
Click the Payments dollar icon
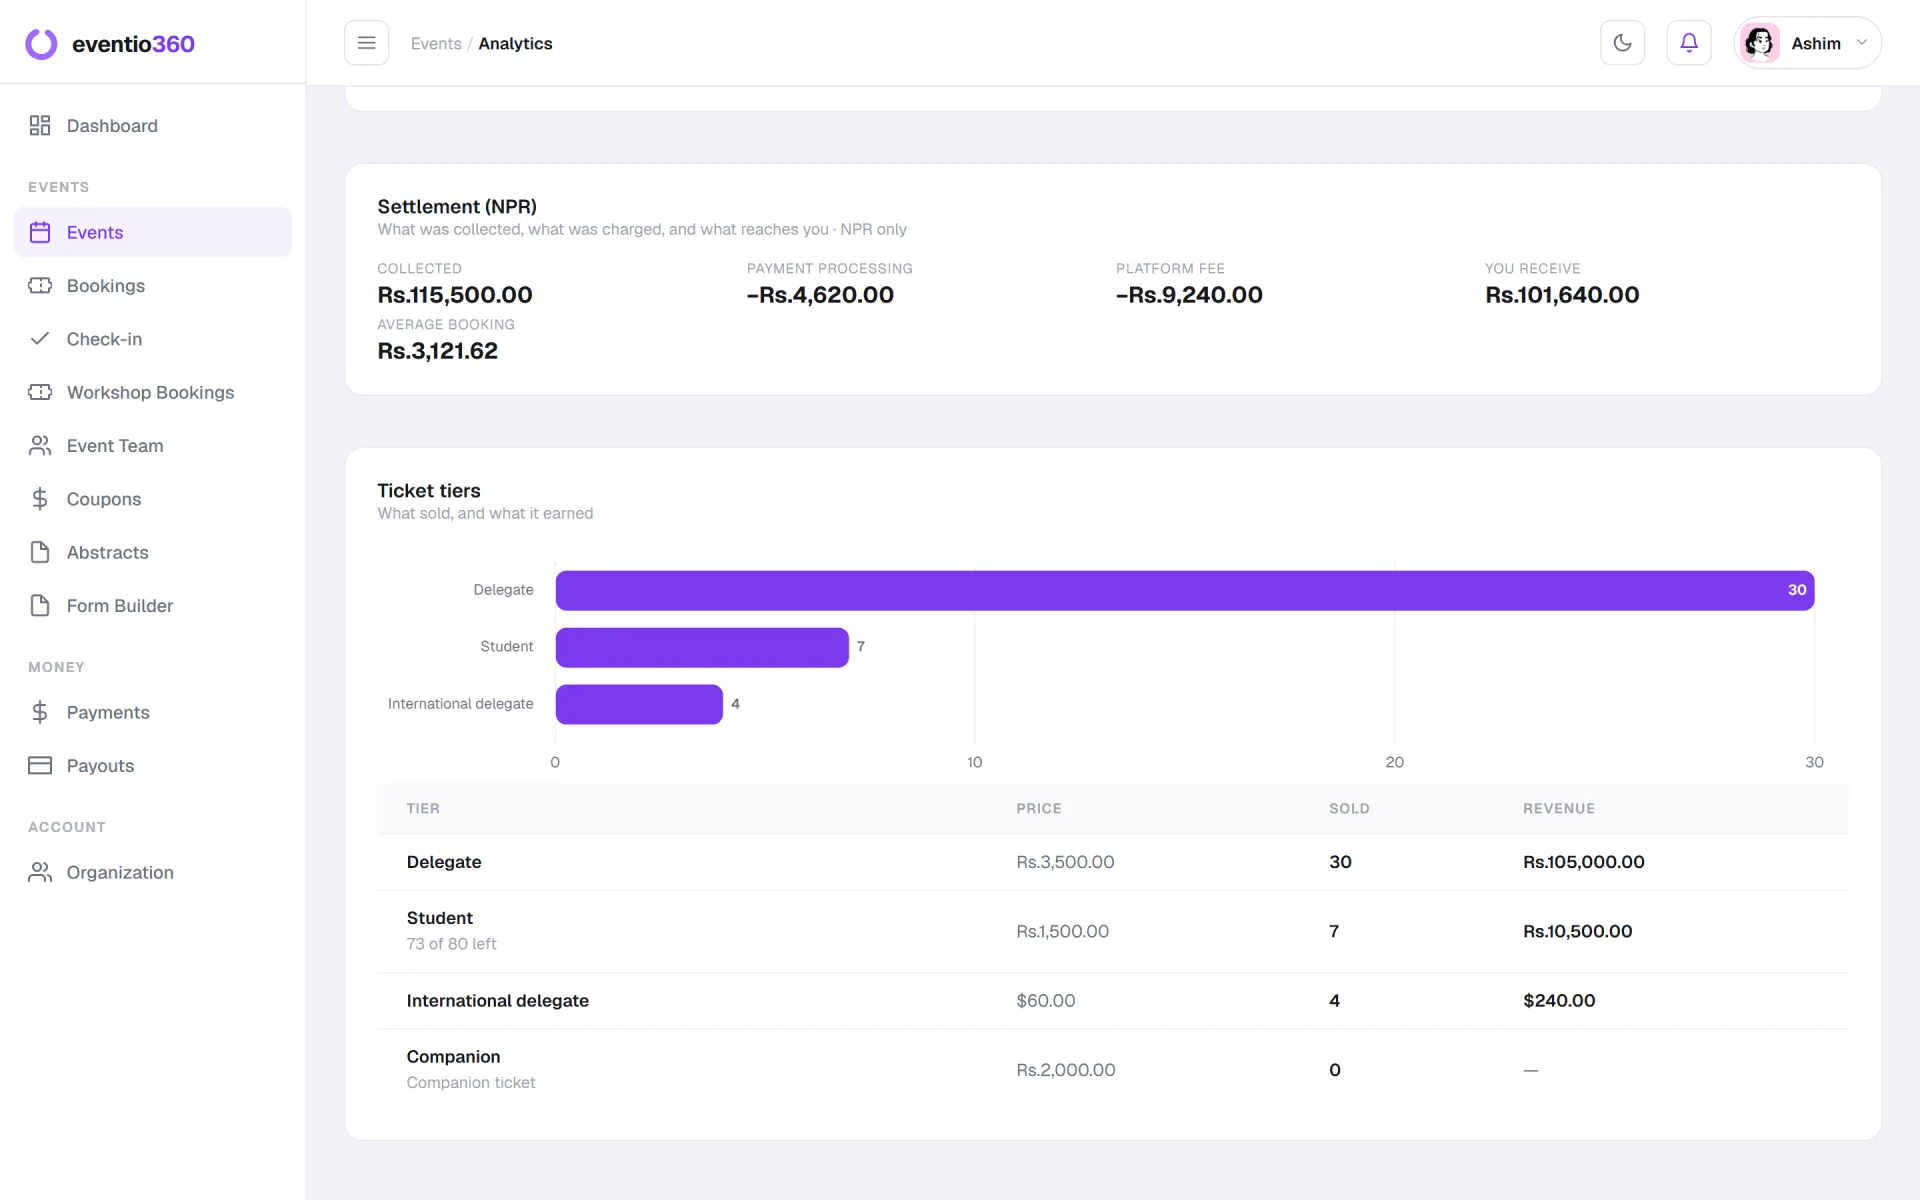click(x=40, y=712)
